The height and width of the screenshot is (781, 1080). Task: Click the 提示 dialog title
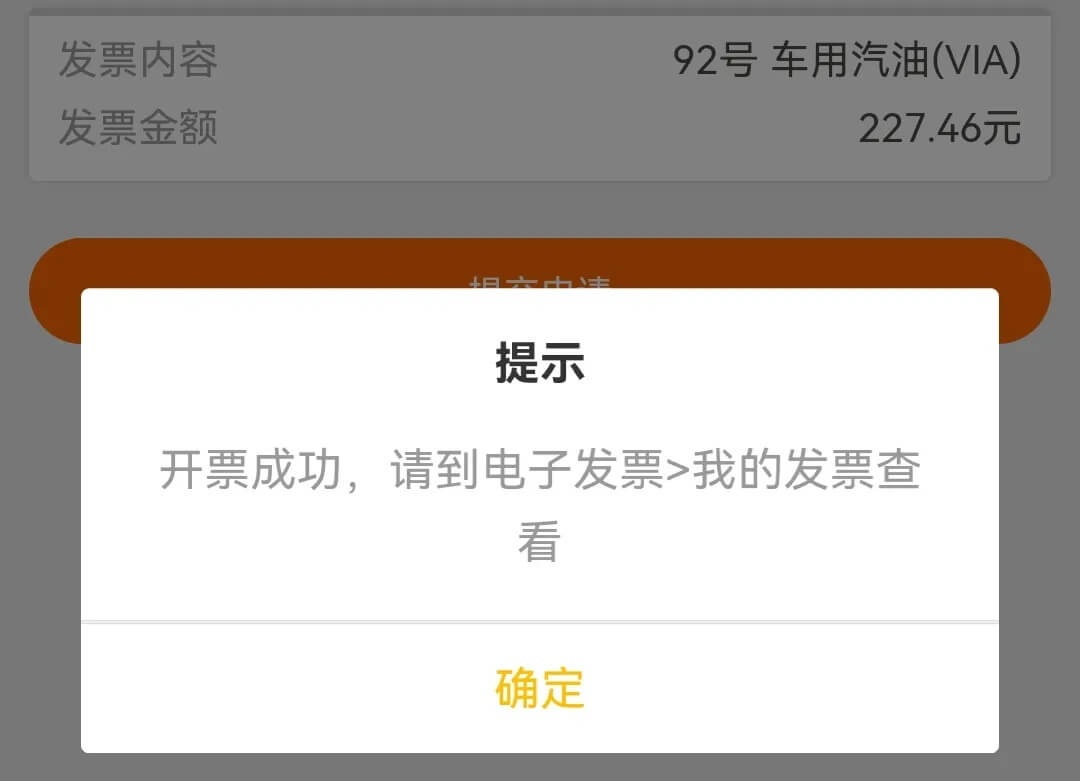point(540,362)
